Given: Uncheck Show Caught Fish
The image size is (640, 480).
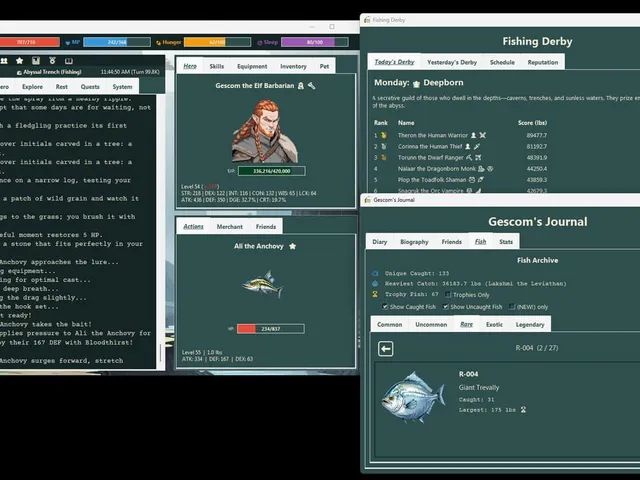Looking at the screenshot, I should point(384,307).
